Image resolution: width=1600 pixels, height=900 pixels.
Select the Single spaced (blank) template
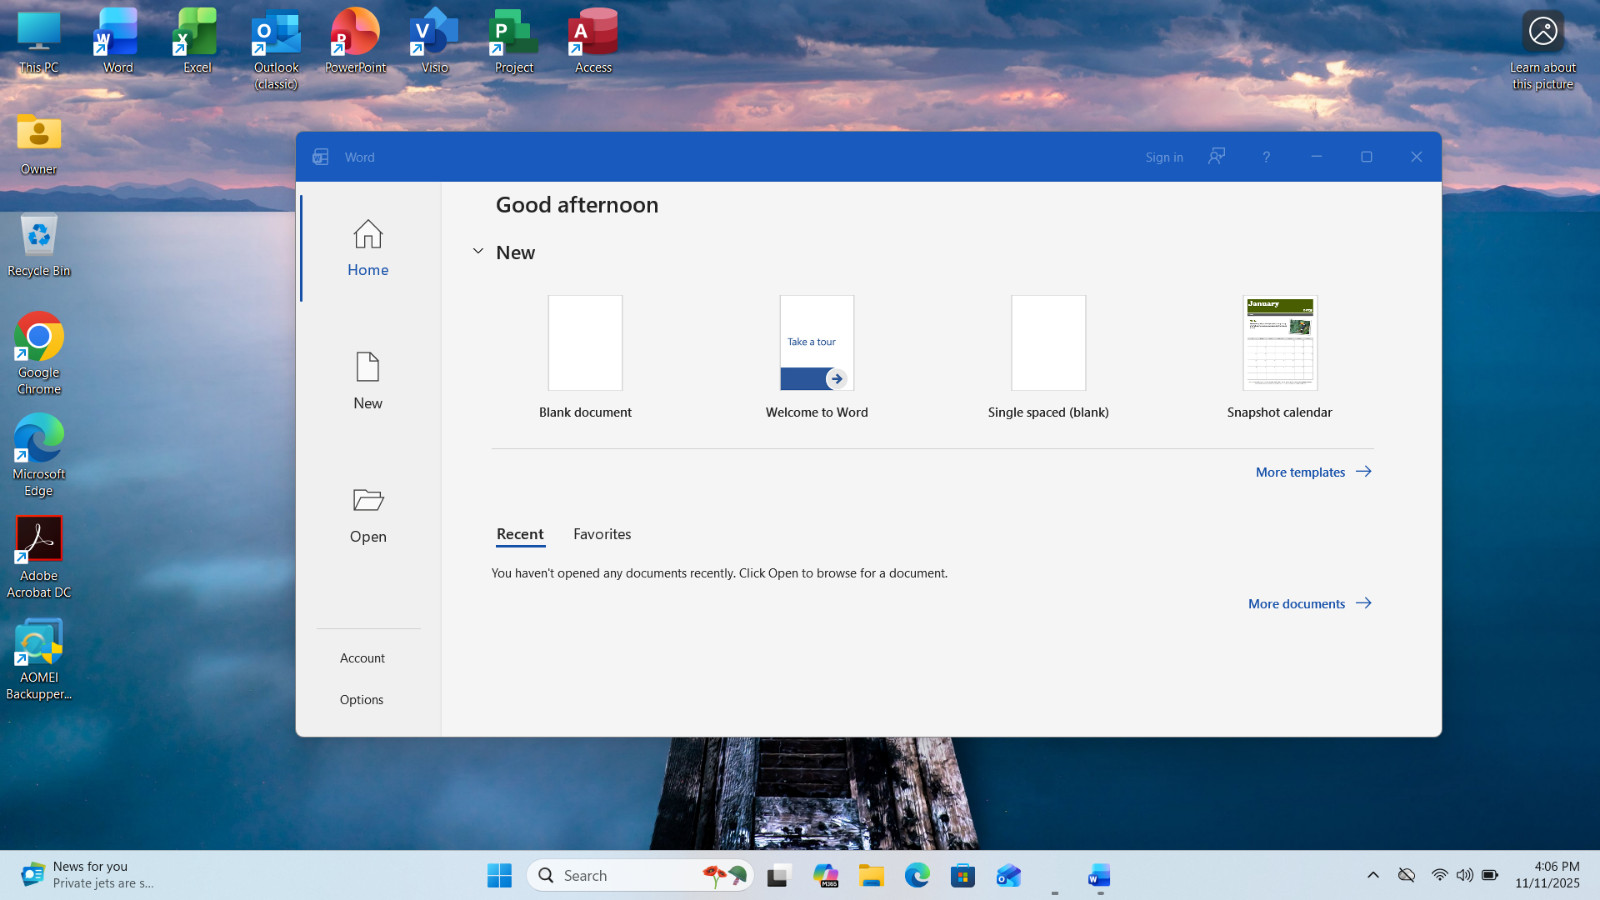pyautogui.click(x=1048, y=357)
